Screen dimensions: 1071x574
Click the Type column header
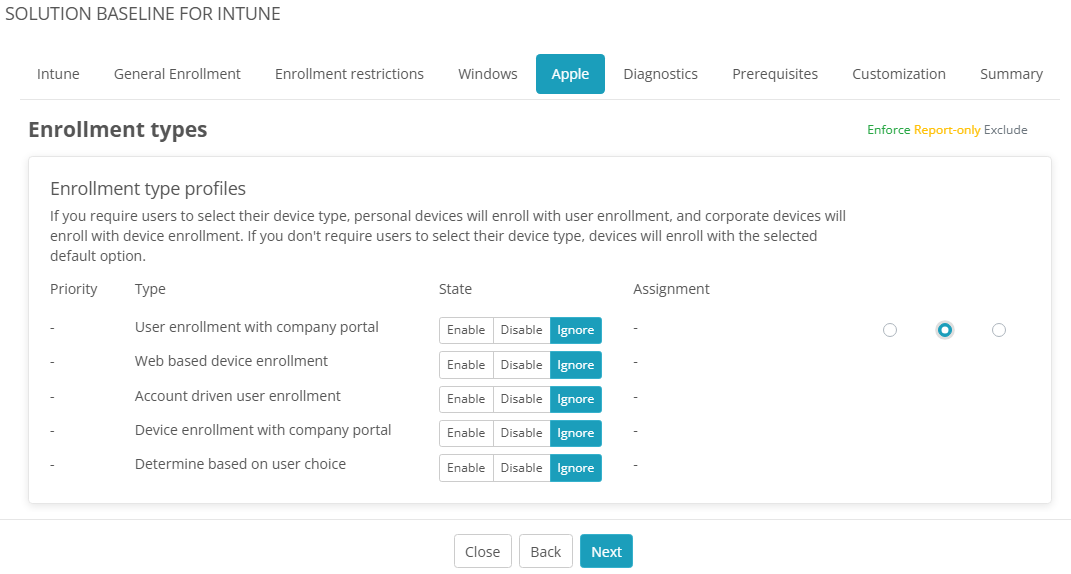point(150,289)
